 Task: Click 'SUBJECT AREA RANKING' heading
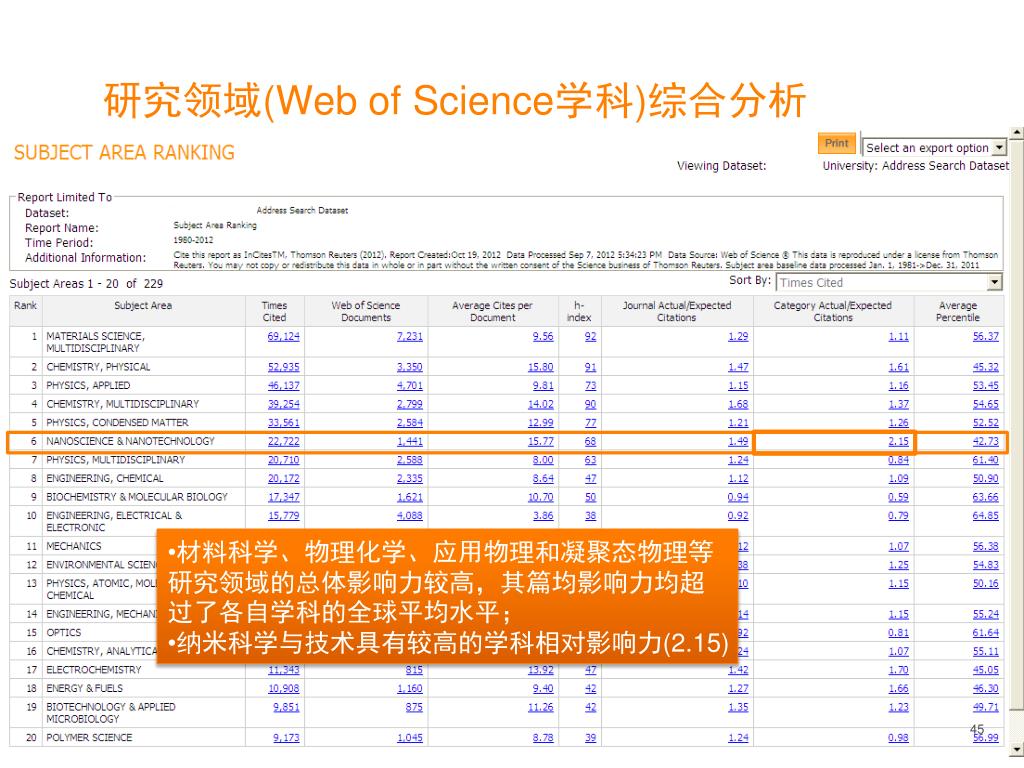coord(124,152)
